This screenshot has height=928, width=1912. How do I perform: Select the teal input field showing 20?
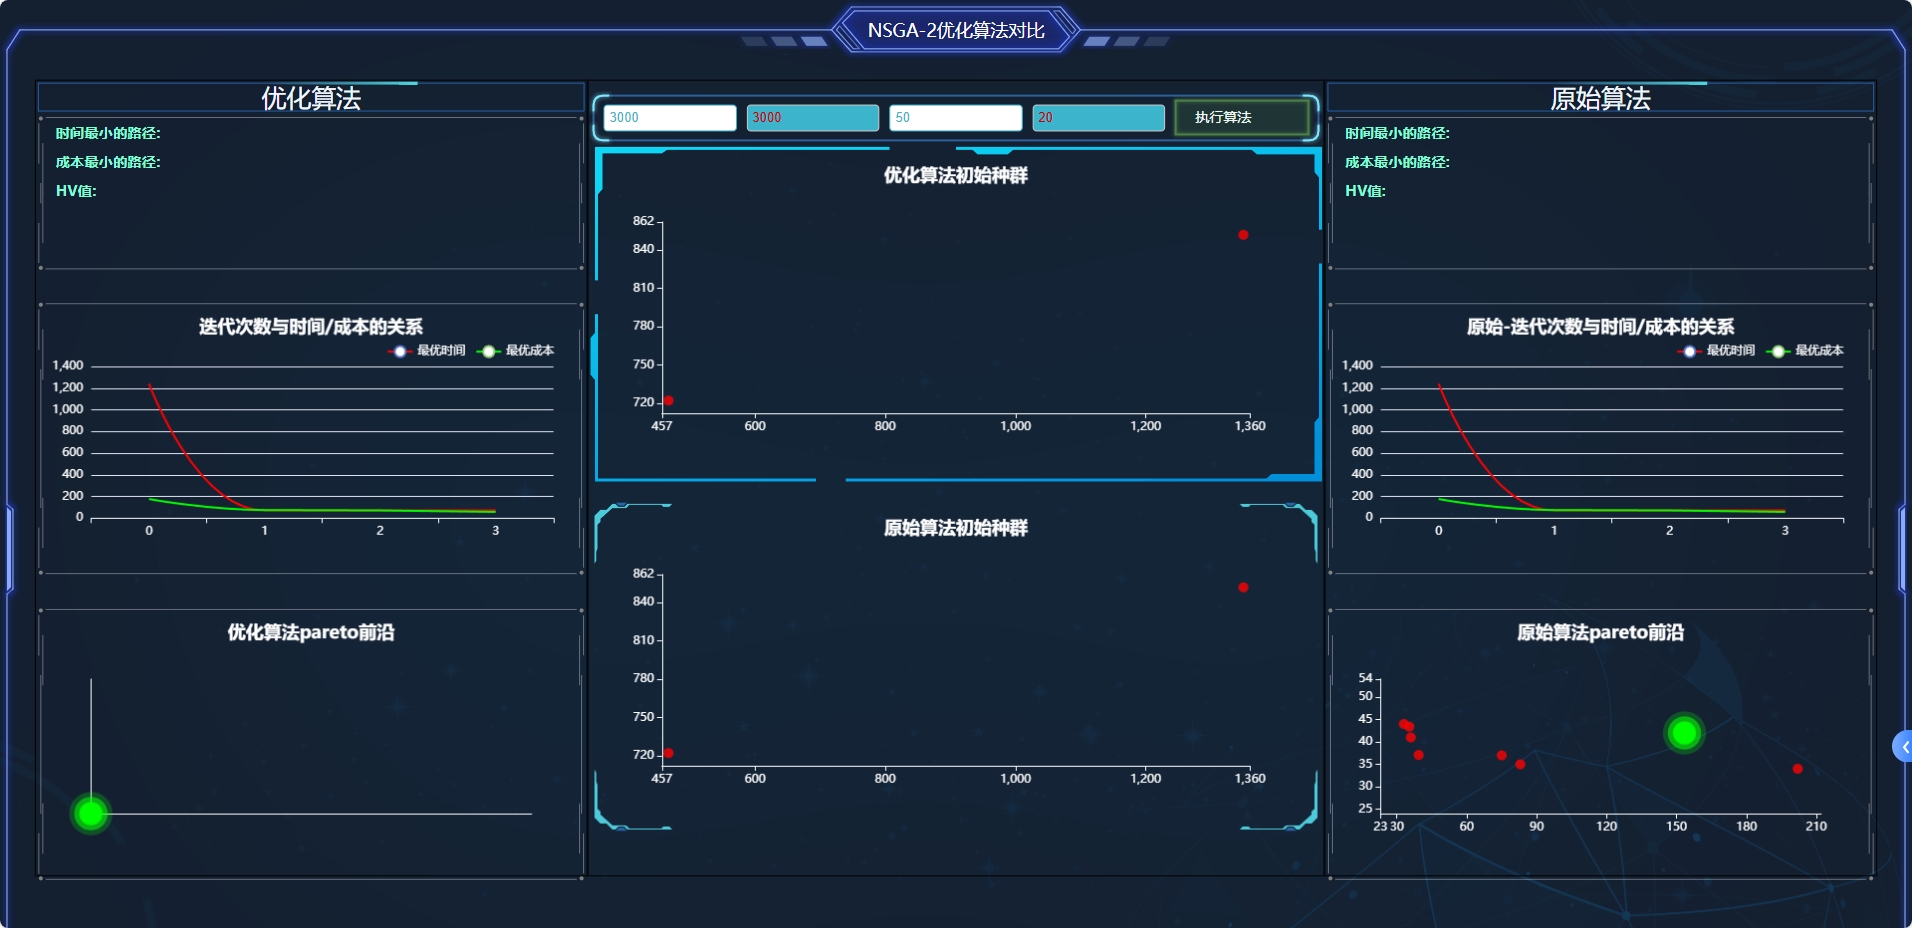point(1099,118)
